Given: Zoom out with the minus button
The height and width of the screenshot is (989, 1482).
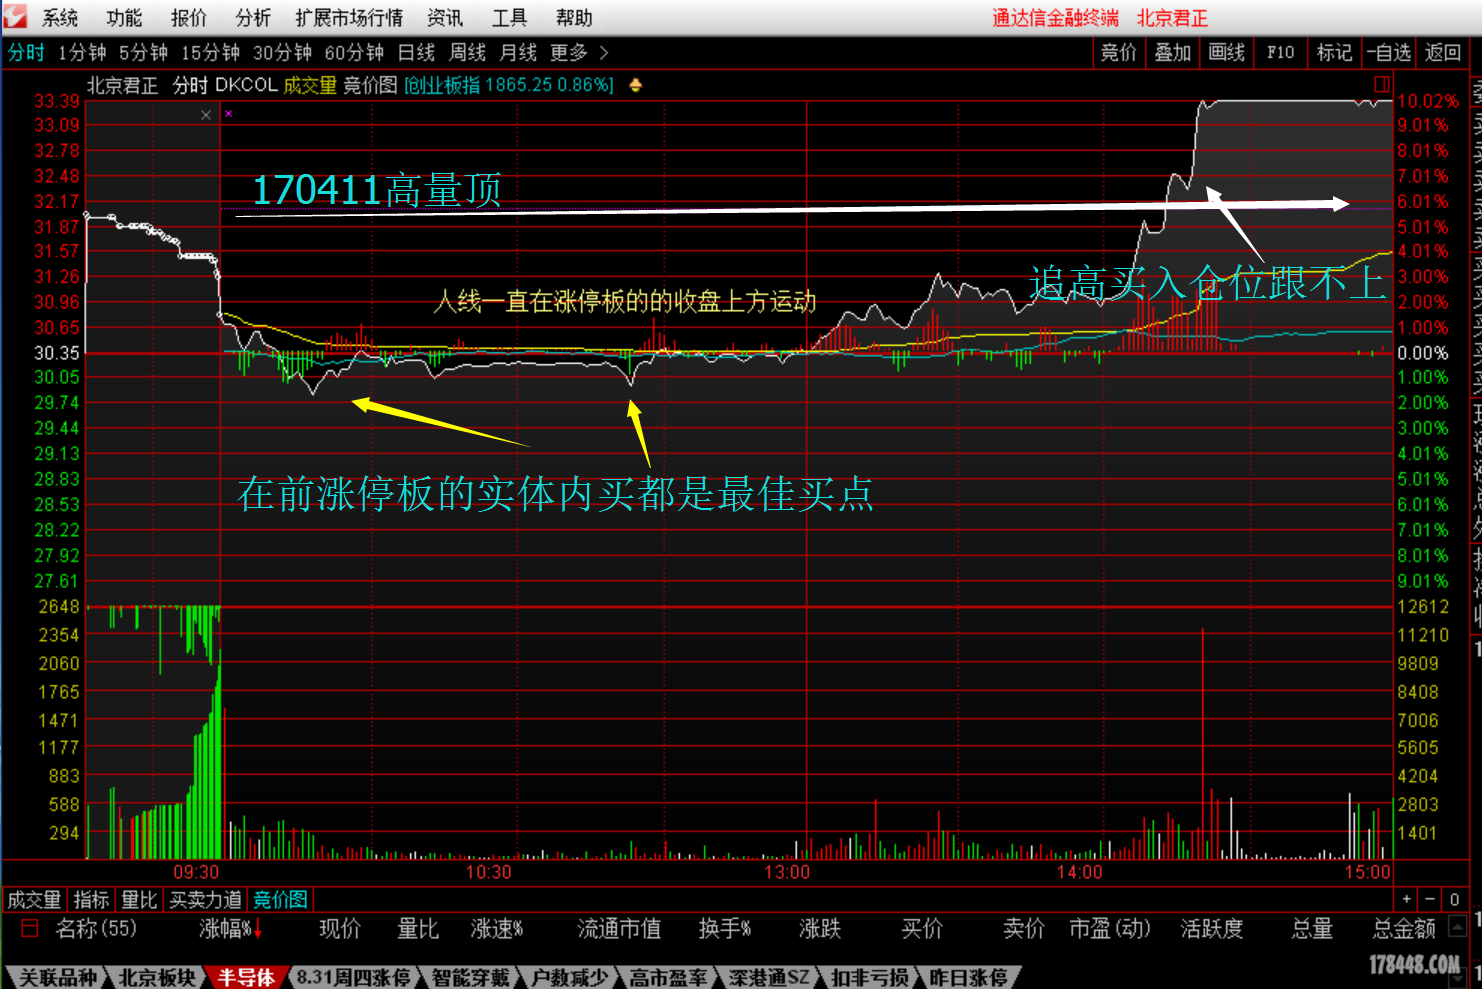Looking at the screenshot, I should tap(1430, 899).
